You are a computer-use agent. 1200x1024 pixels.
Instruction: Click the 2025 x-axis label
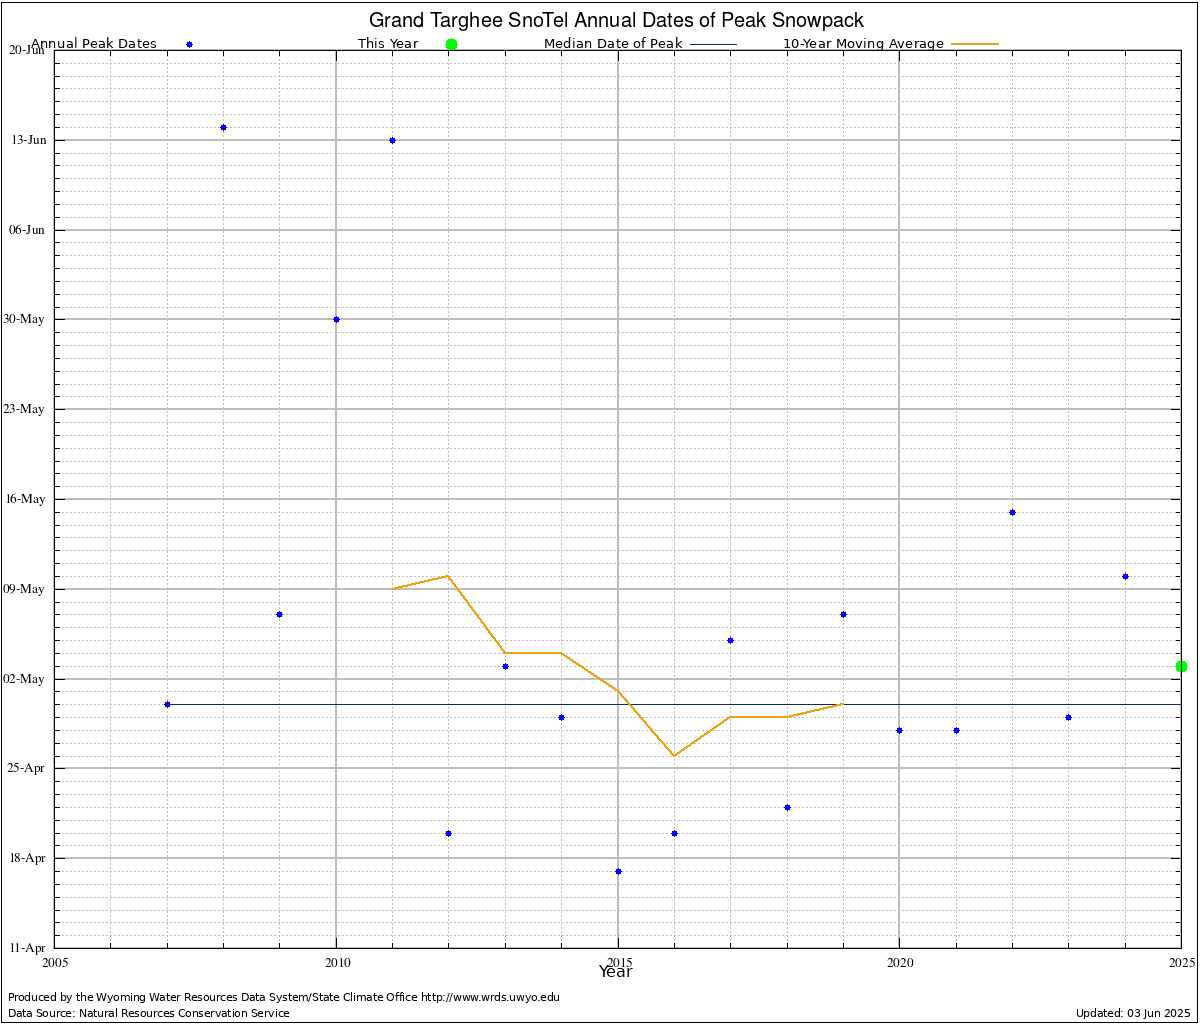(1181, 963)
